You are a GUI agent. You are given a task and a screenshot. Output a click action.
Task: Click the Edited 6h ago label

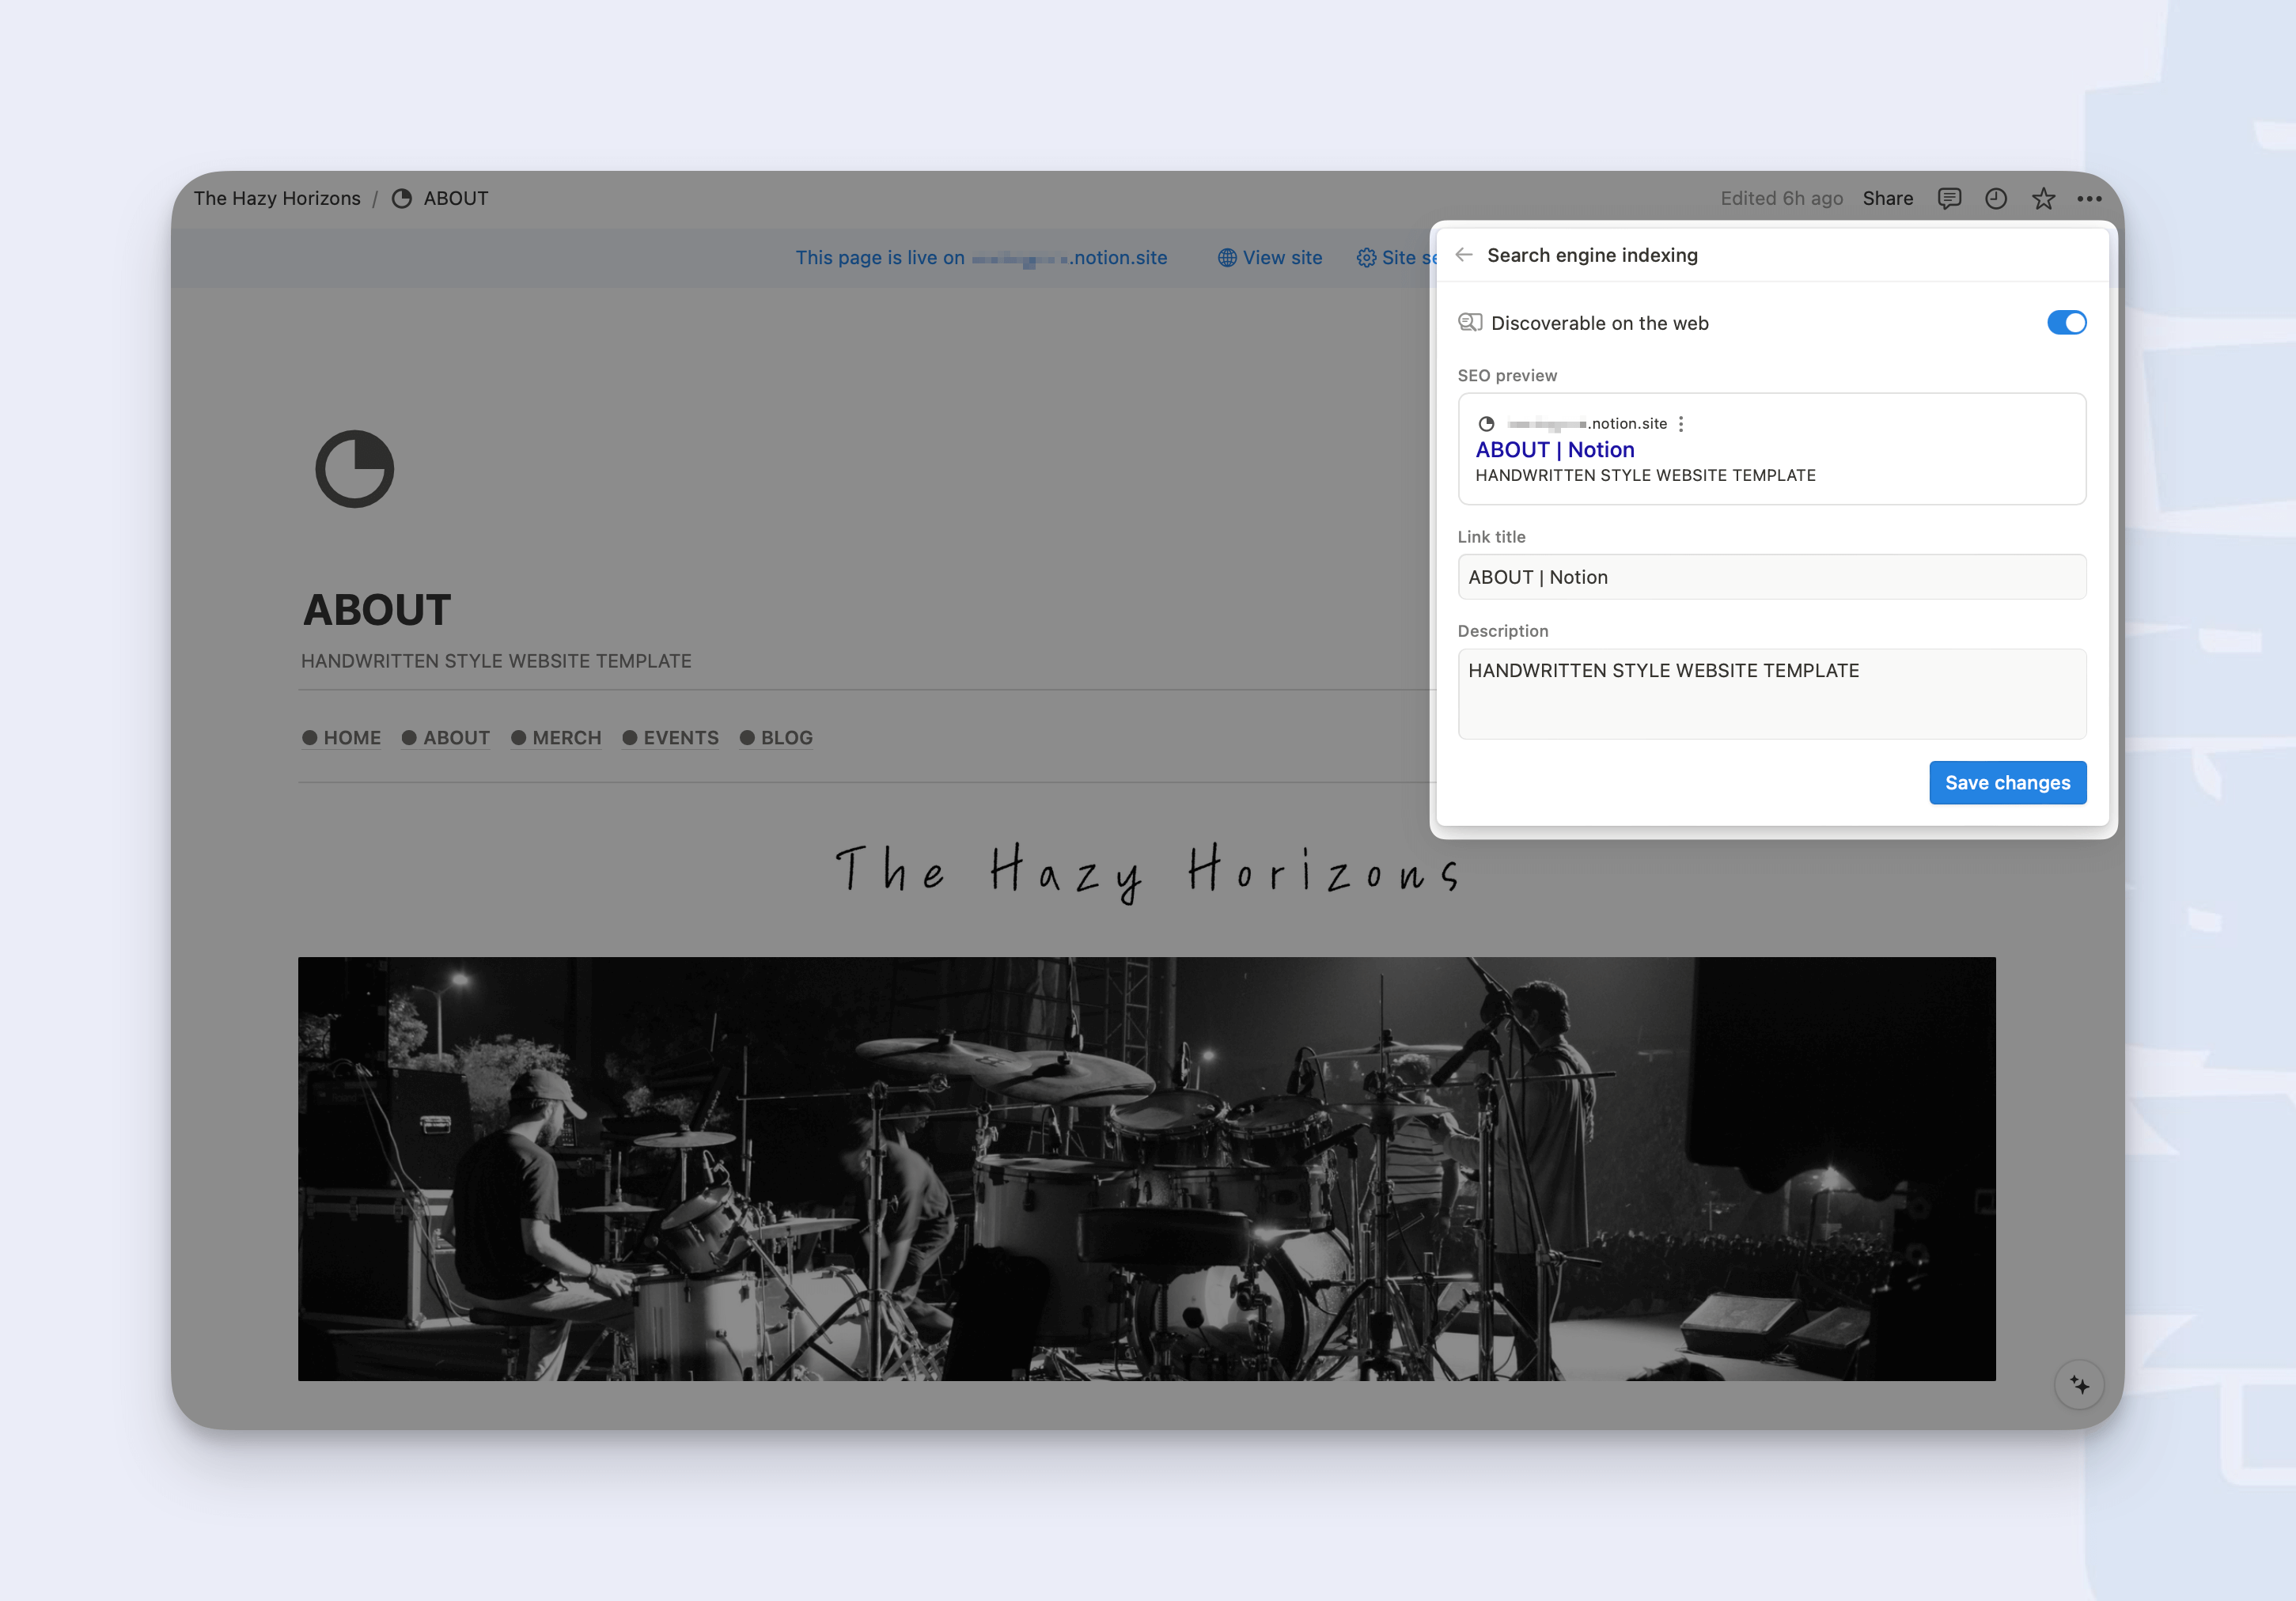point(1781,198)
